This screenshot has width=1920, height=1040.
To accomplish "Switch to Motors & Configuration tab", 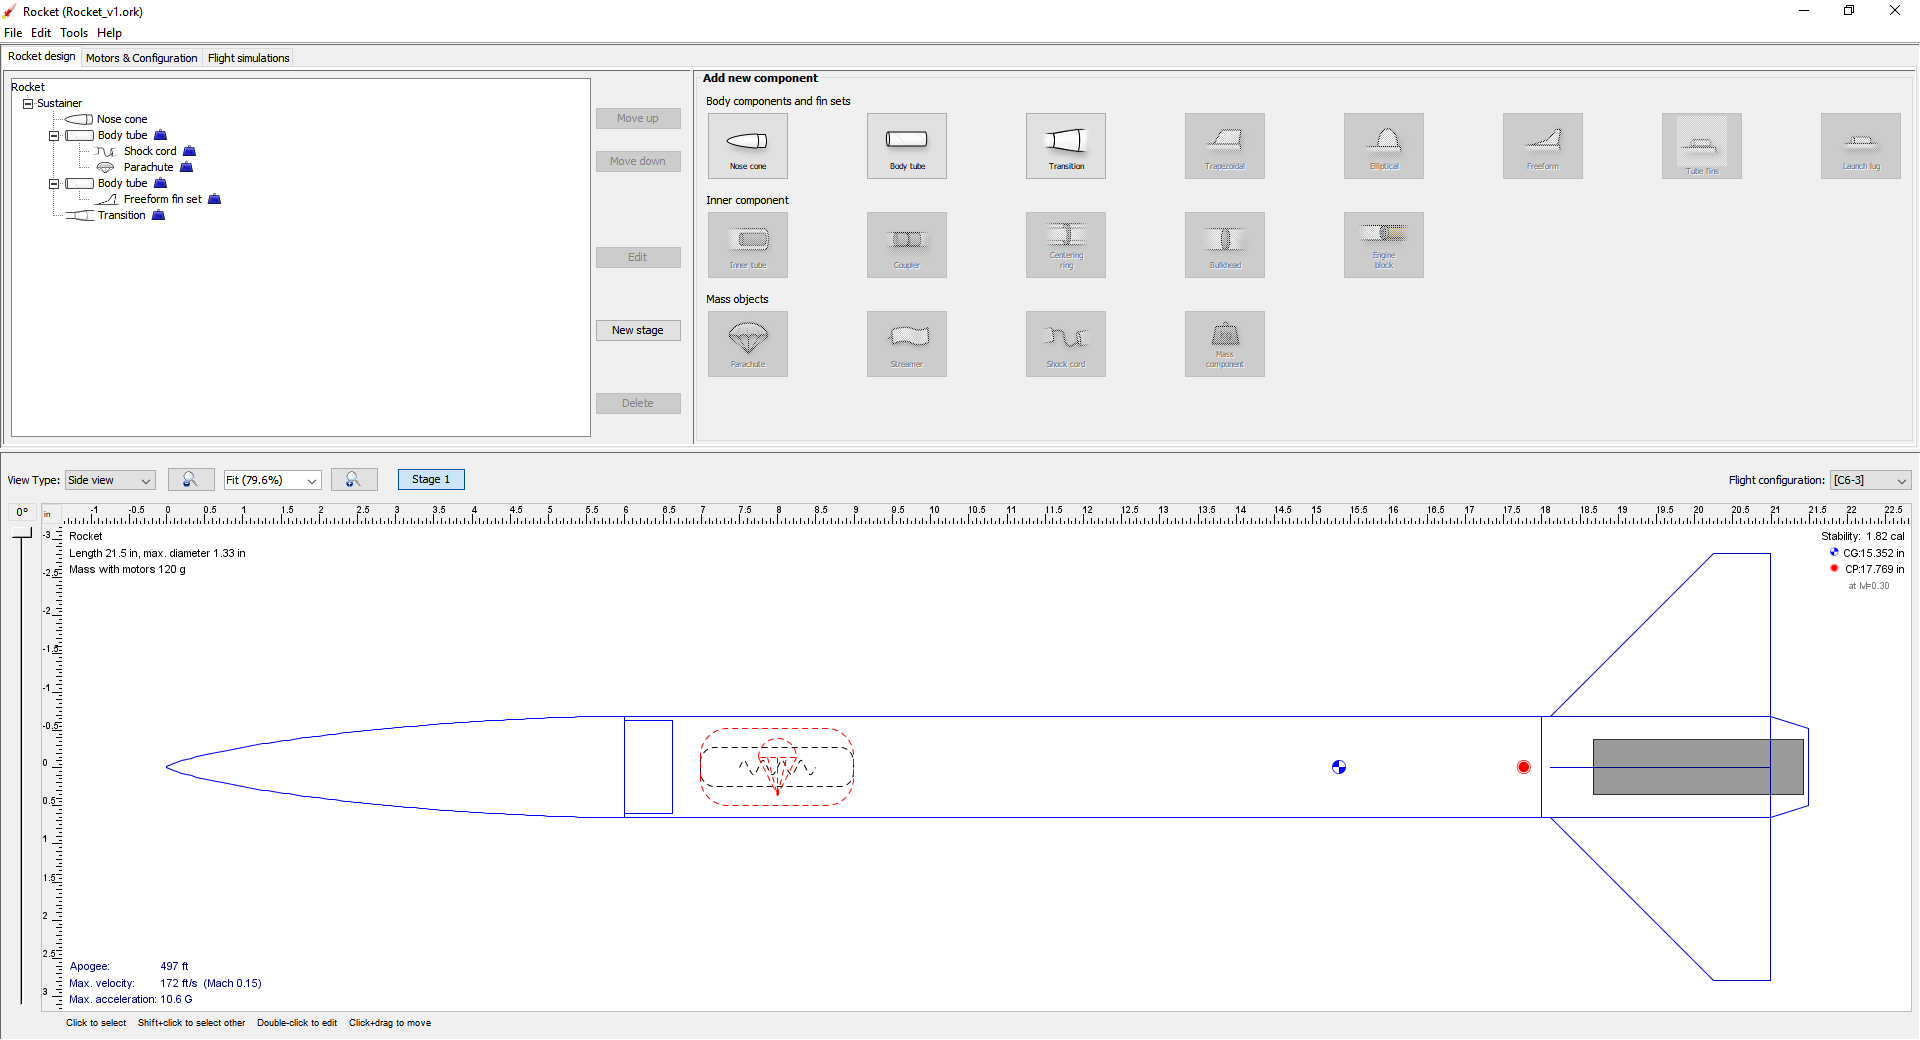I will click(x=141, y=58).
